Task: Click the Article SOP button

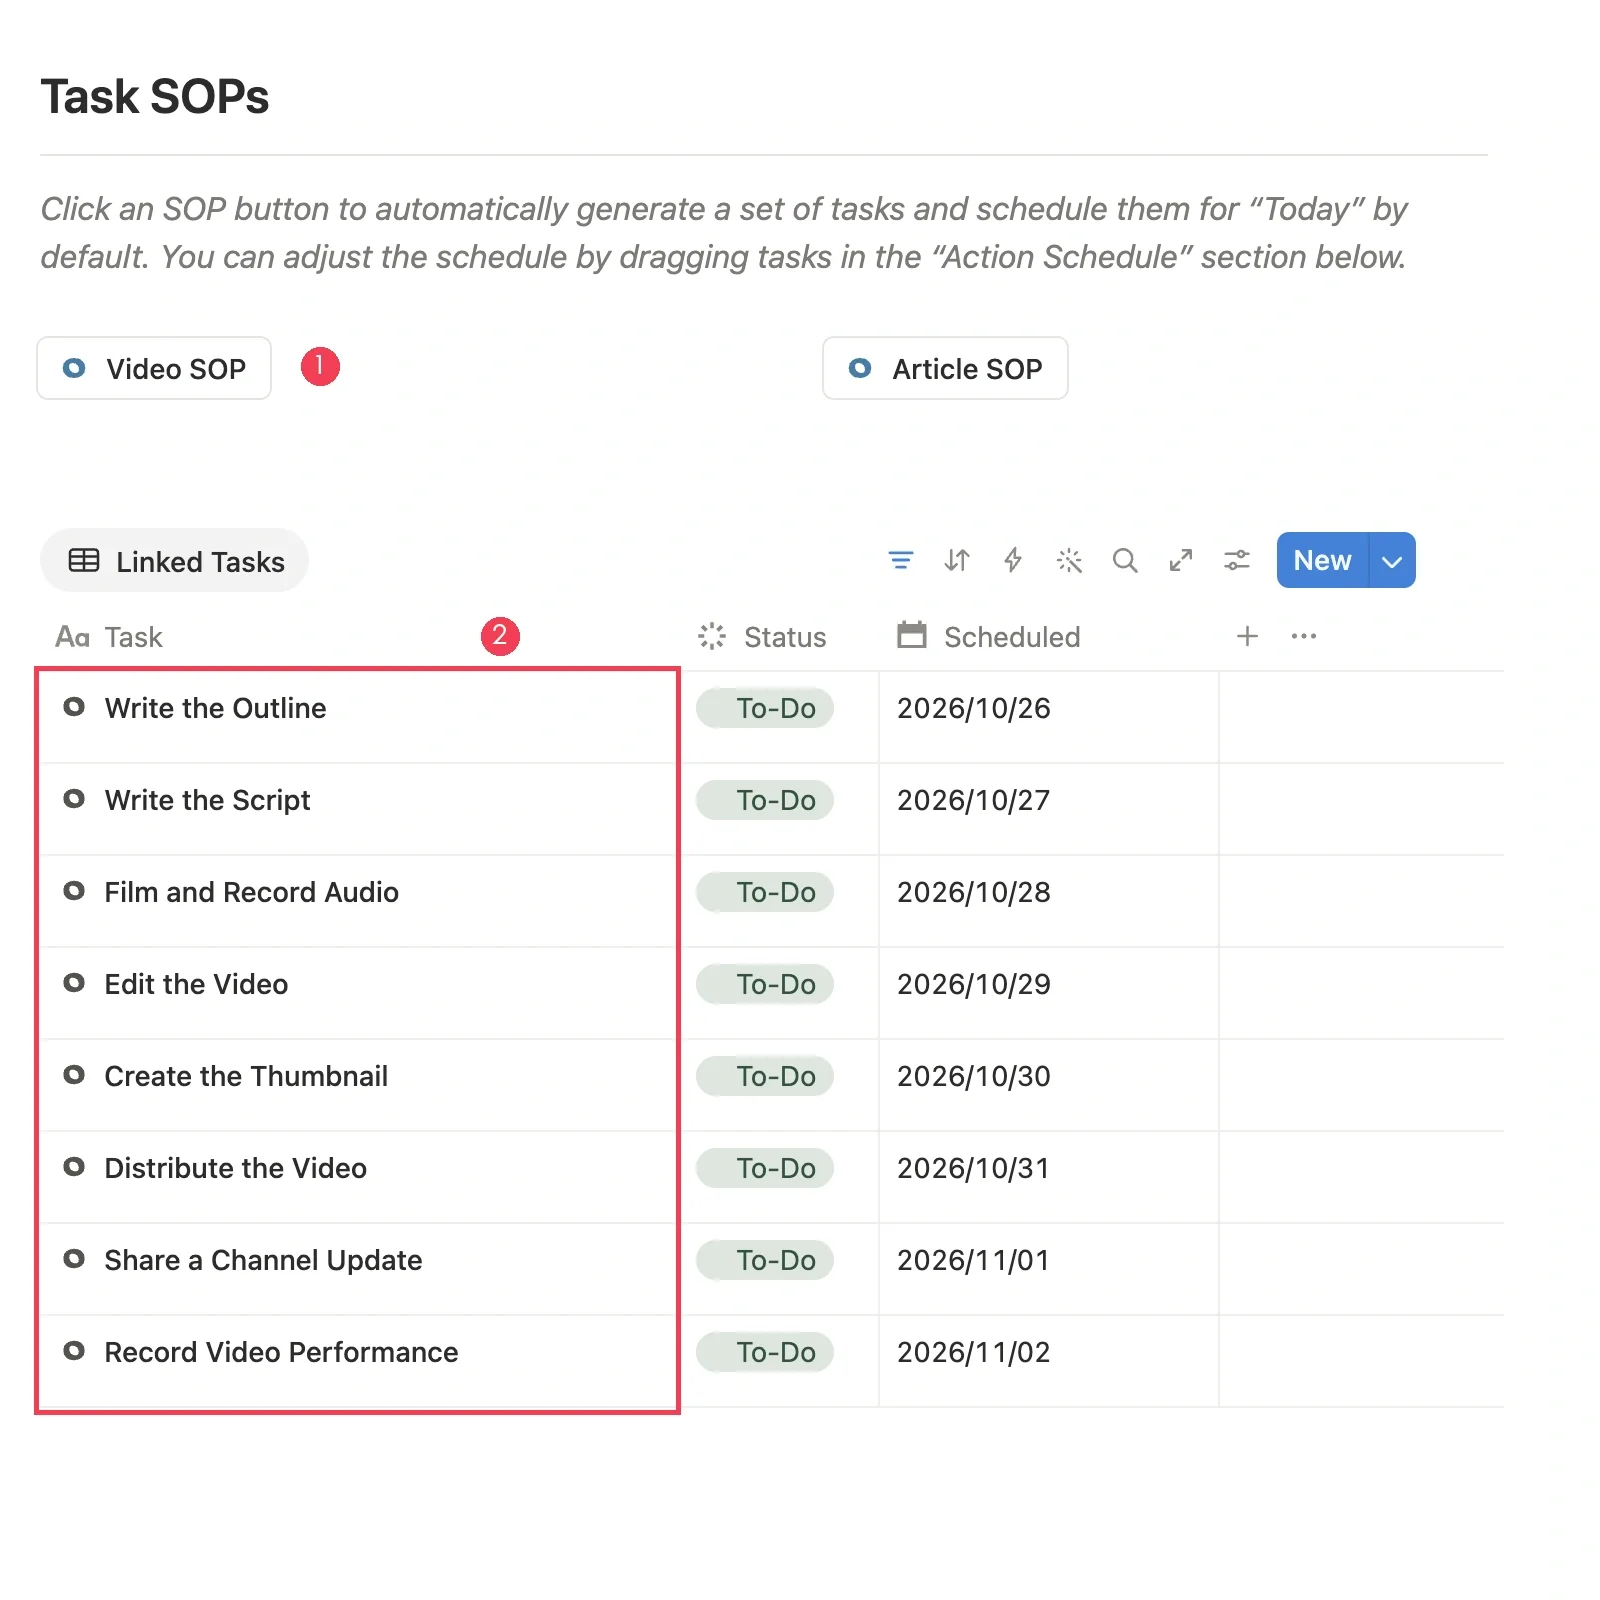Action: 945,368
